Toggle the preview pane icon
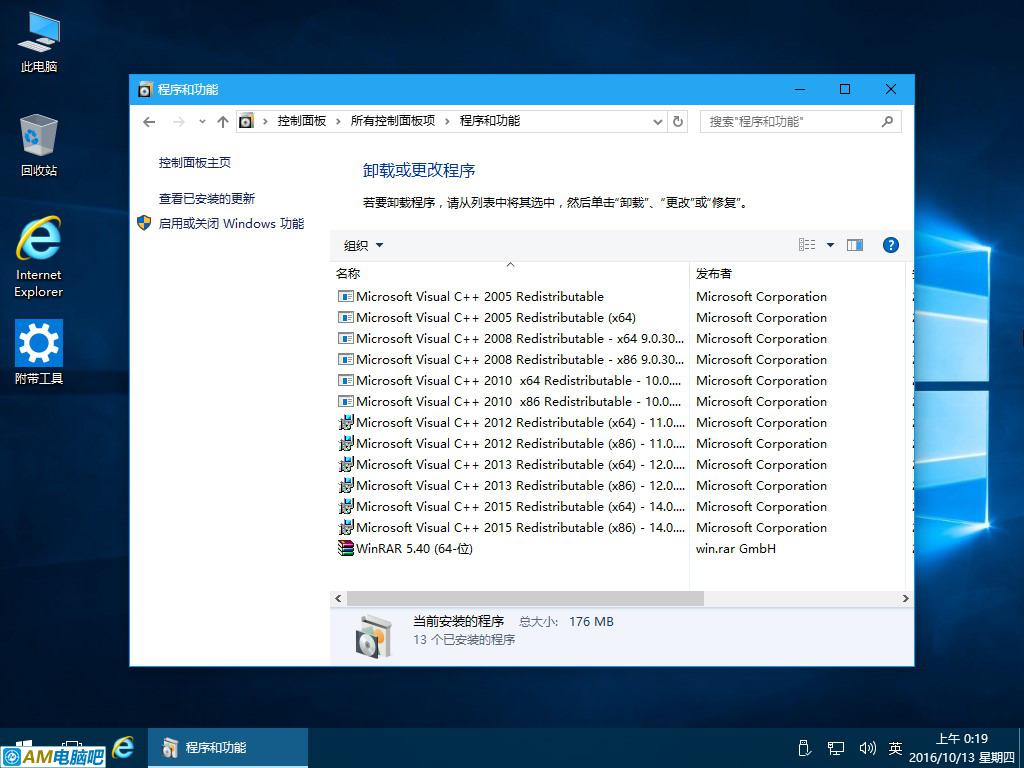This screenshot has width=1024, height=768. pos(855,245)
